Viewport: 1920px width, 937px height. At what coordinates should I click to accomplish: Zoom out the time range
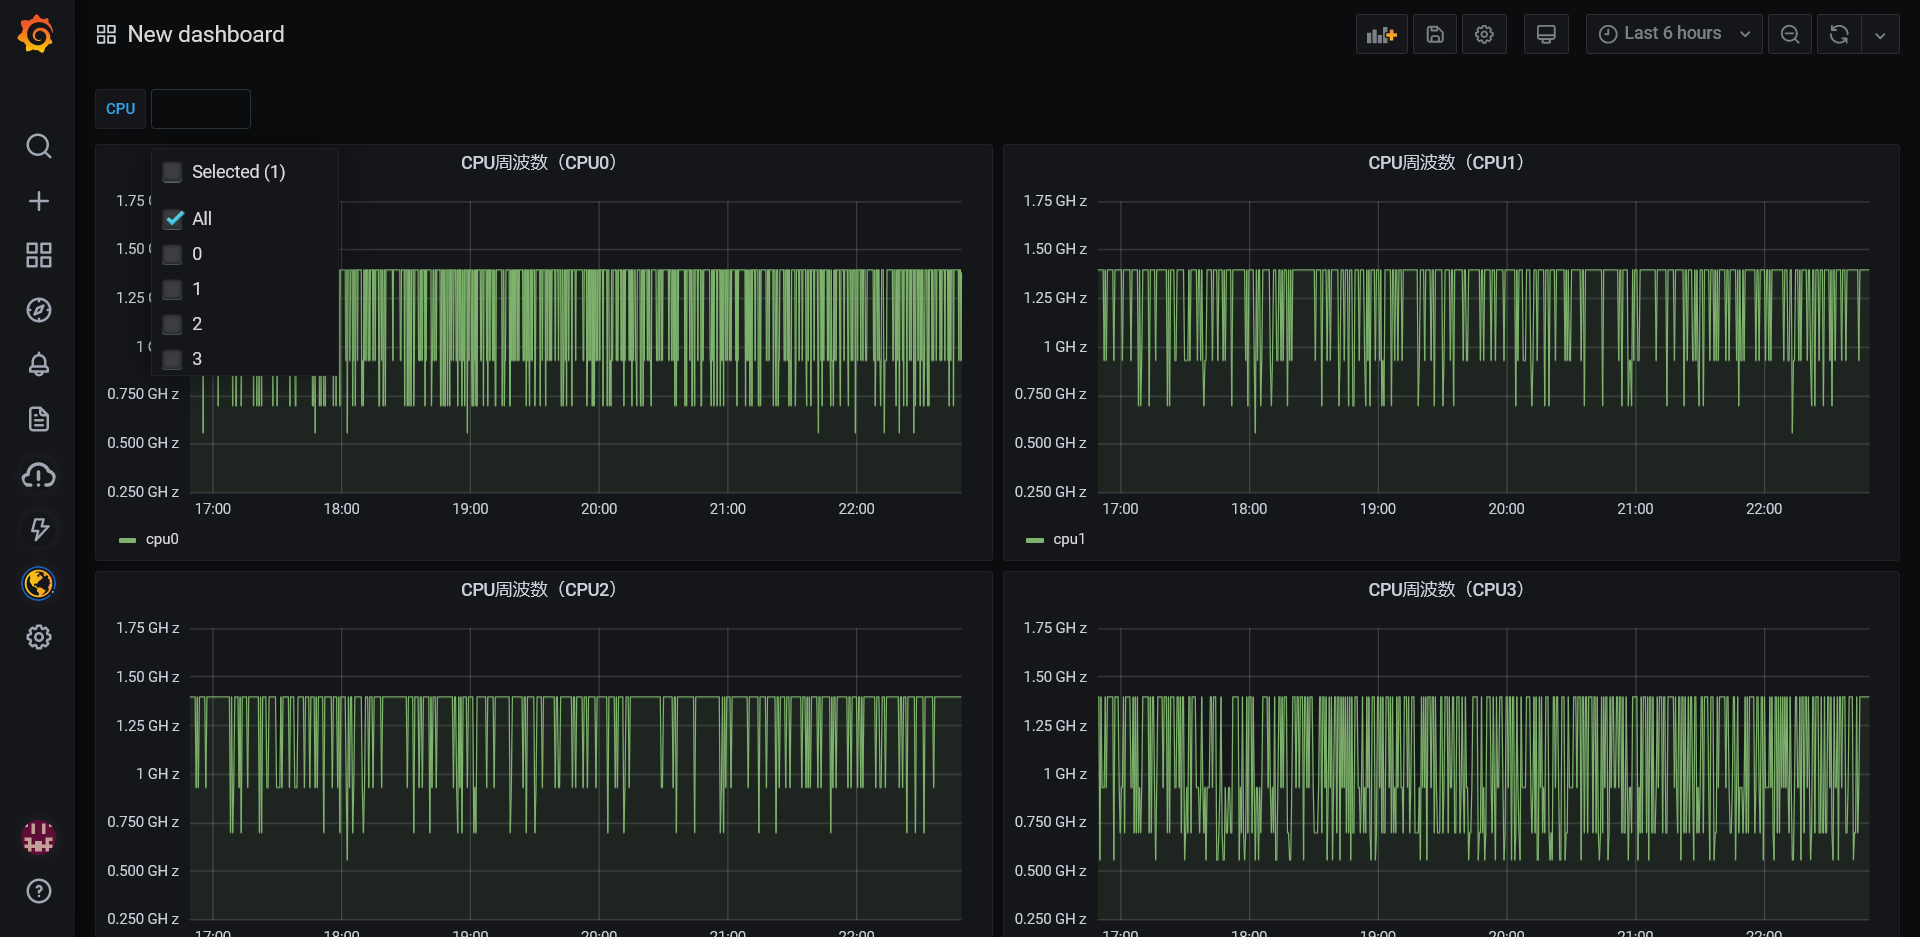tap(1789, 34)
